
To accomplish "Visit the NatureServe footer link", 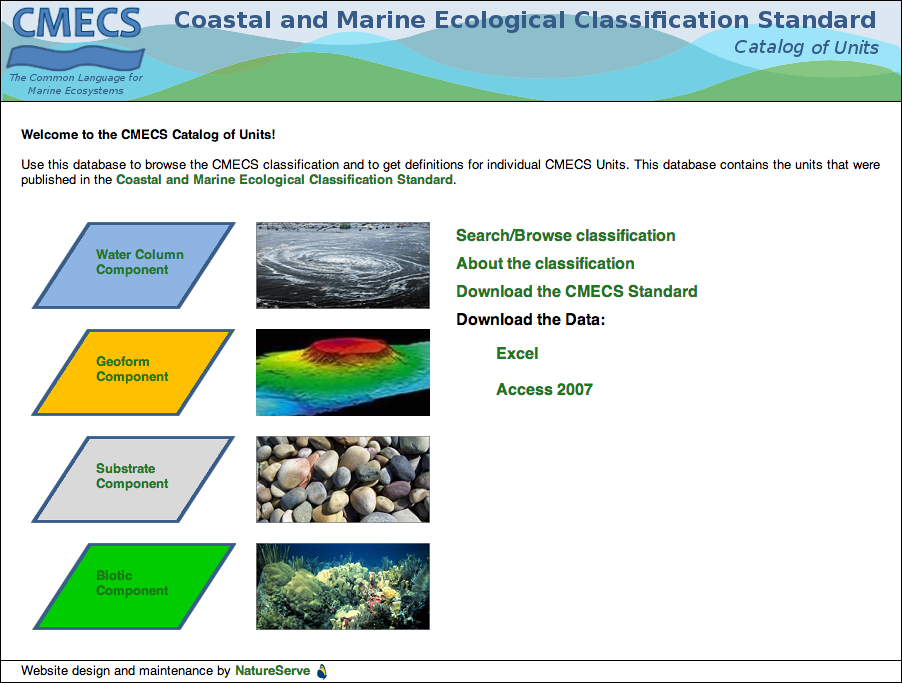I will (273, 670).
